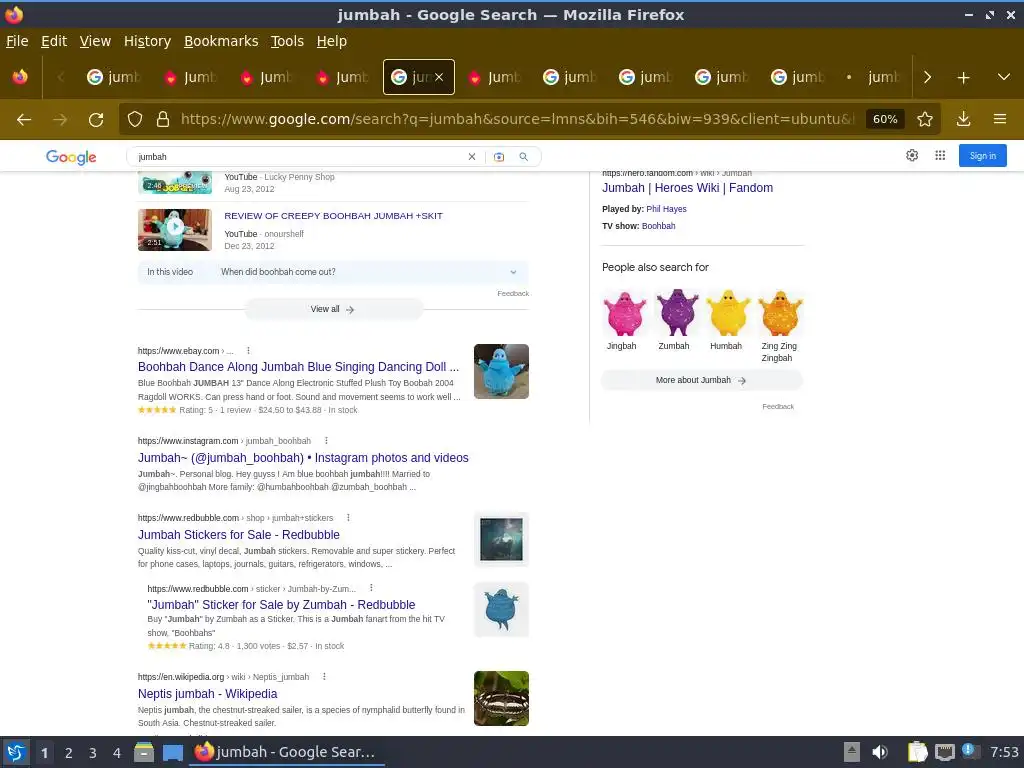This screenshot has width=1024, height=768.
Task: Click the purple Zumbah thumbnail
Action: pos(677,313)
